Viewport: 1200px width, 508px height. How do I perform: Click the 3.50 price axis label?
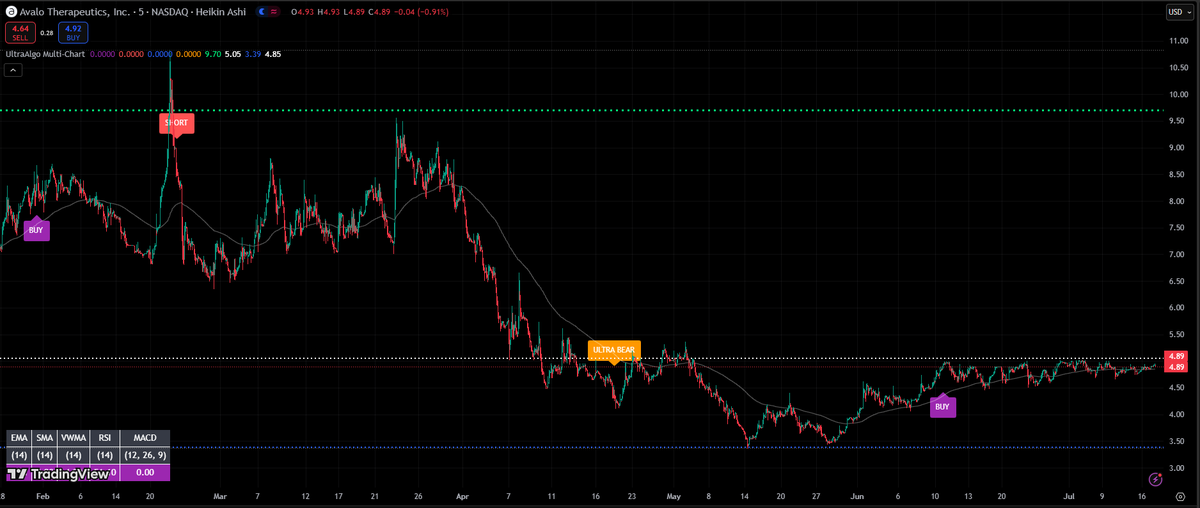1177,441
